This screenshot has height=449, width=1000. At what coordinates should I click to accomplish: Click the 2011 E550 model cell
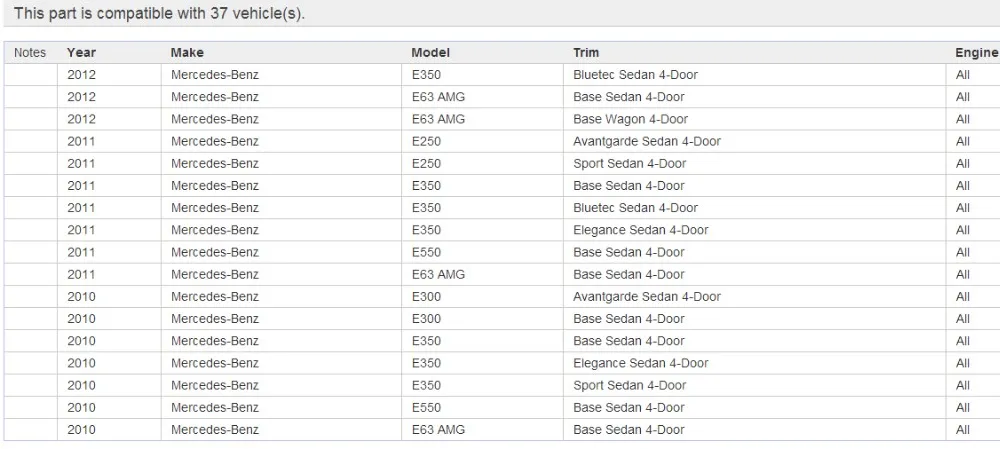pyautogui.click(x=426, y=252)
